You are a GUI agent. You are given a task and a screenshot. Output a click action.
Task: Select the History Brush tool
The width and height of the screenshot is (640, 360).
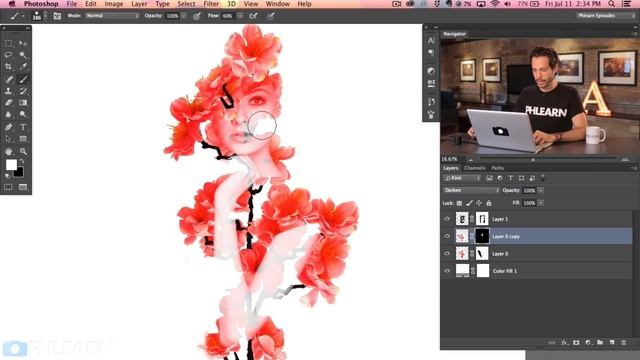coord(23,91)
